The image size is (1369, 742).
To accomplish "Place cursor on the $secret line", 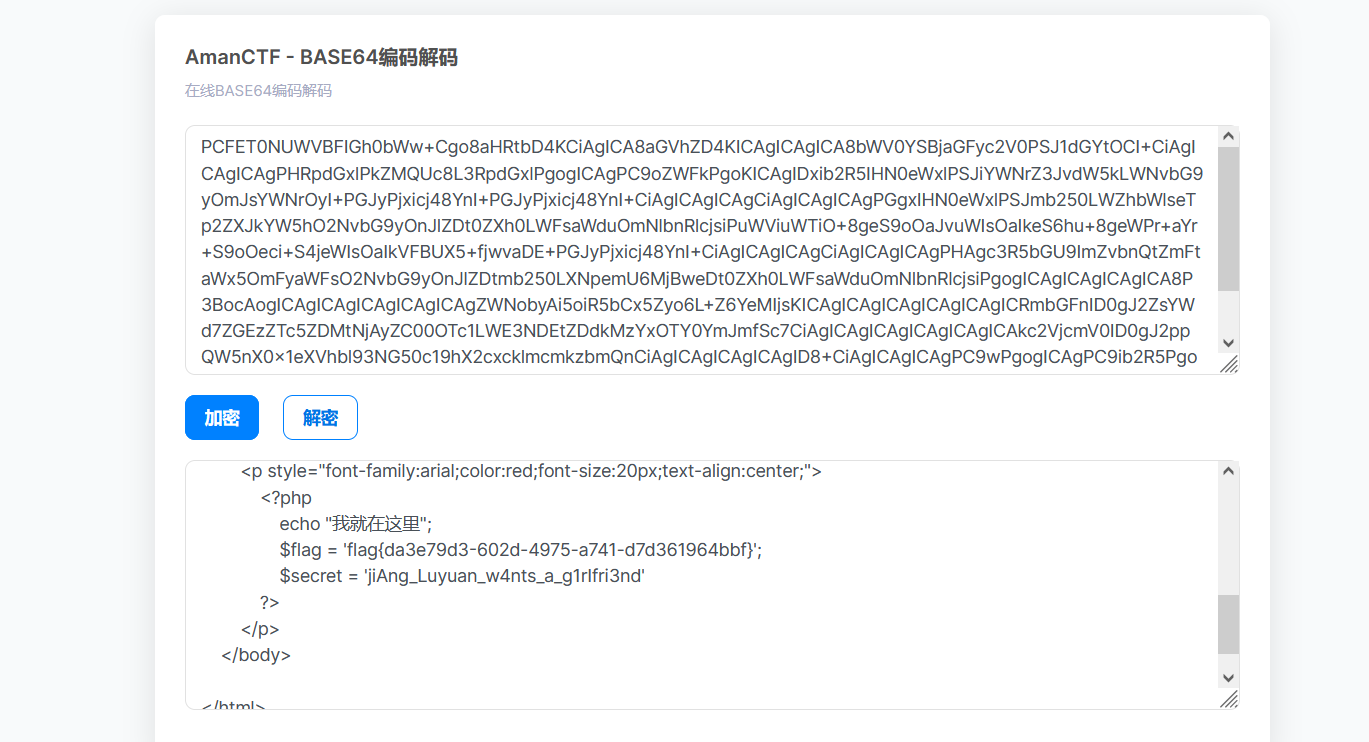I will 461,576.
